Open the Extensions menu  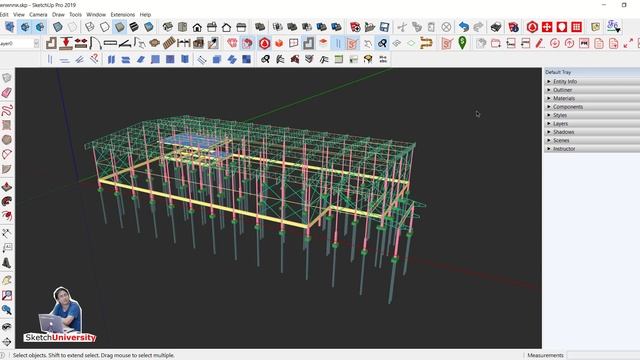tap(122, 14)
